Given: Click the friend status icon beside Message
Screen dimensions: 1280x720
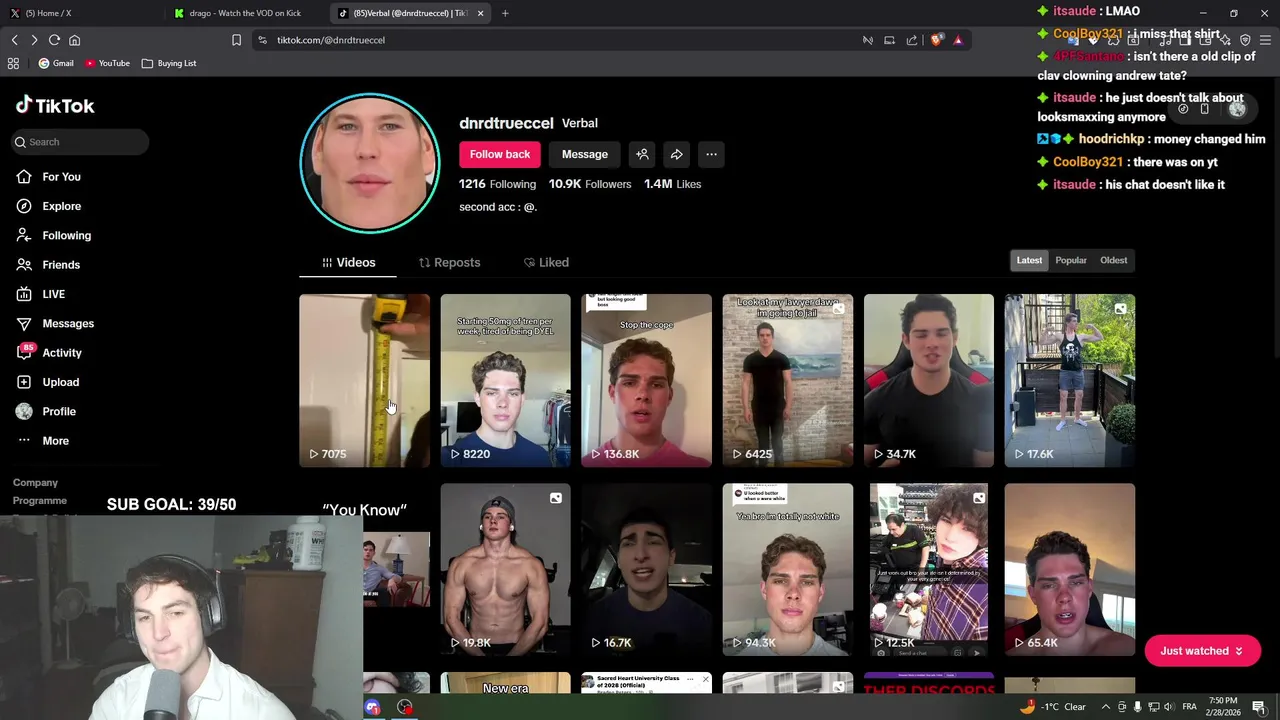Looking at the screenshot, I should coord(642,154).
